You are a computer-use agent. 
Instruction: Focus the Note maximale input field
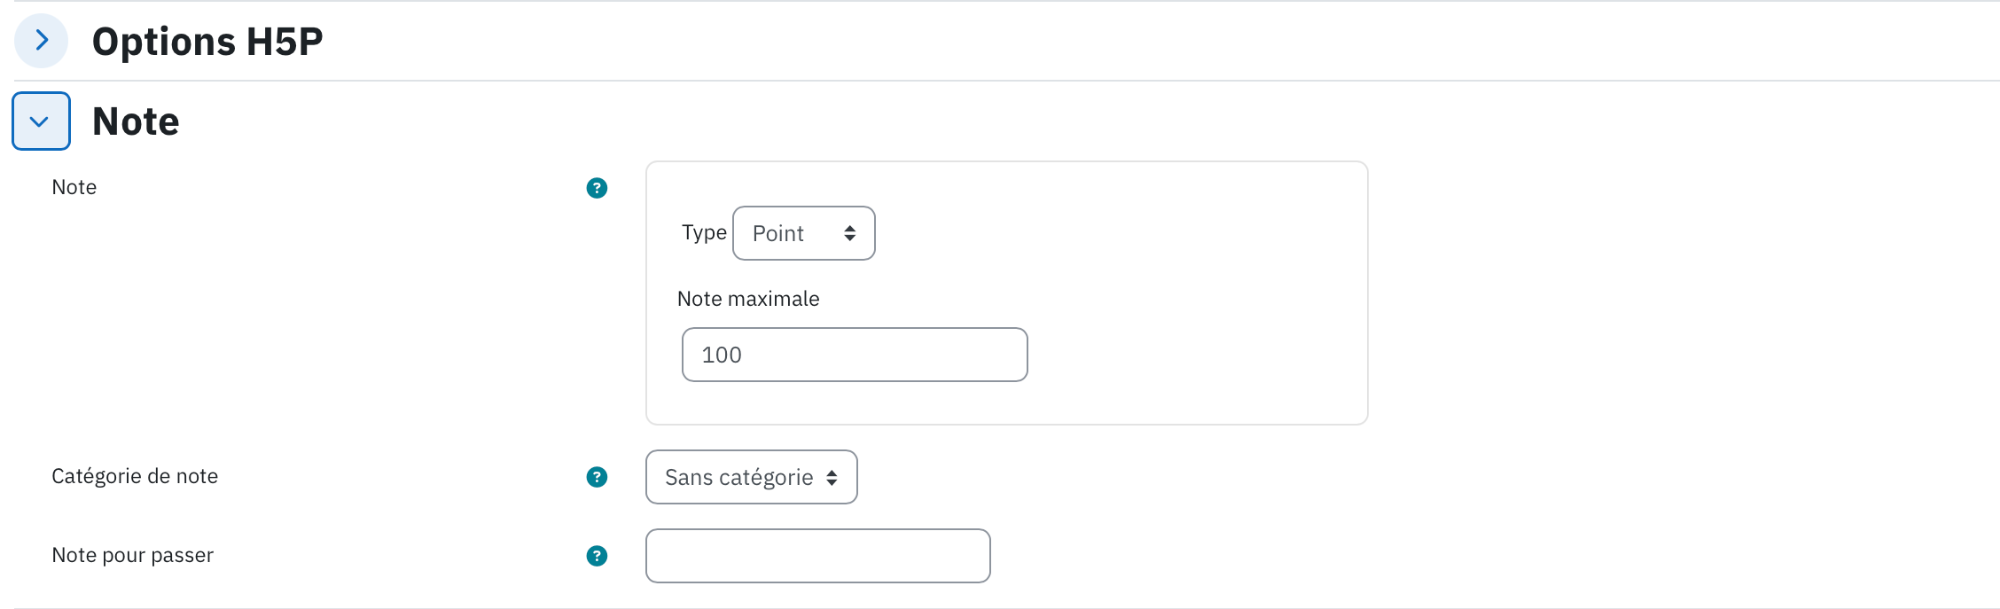(x=855, y=355)
